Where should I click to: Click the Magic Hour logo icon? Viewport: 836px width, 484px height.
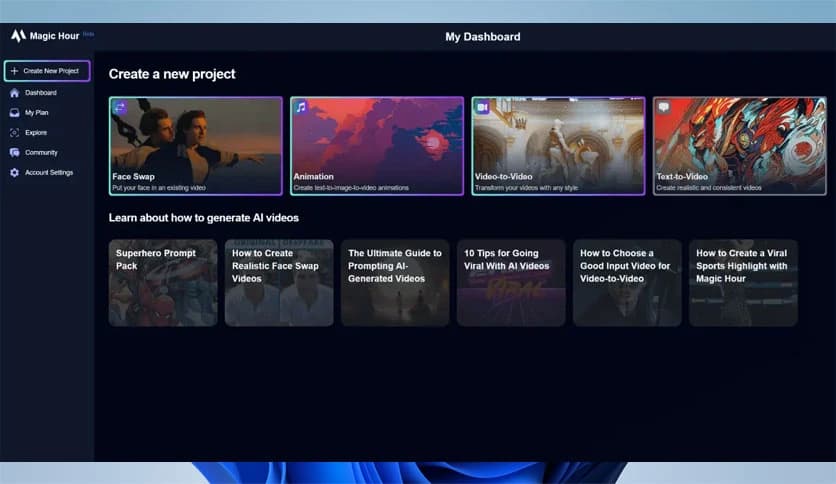(x=18, y=36)
